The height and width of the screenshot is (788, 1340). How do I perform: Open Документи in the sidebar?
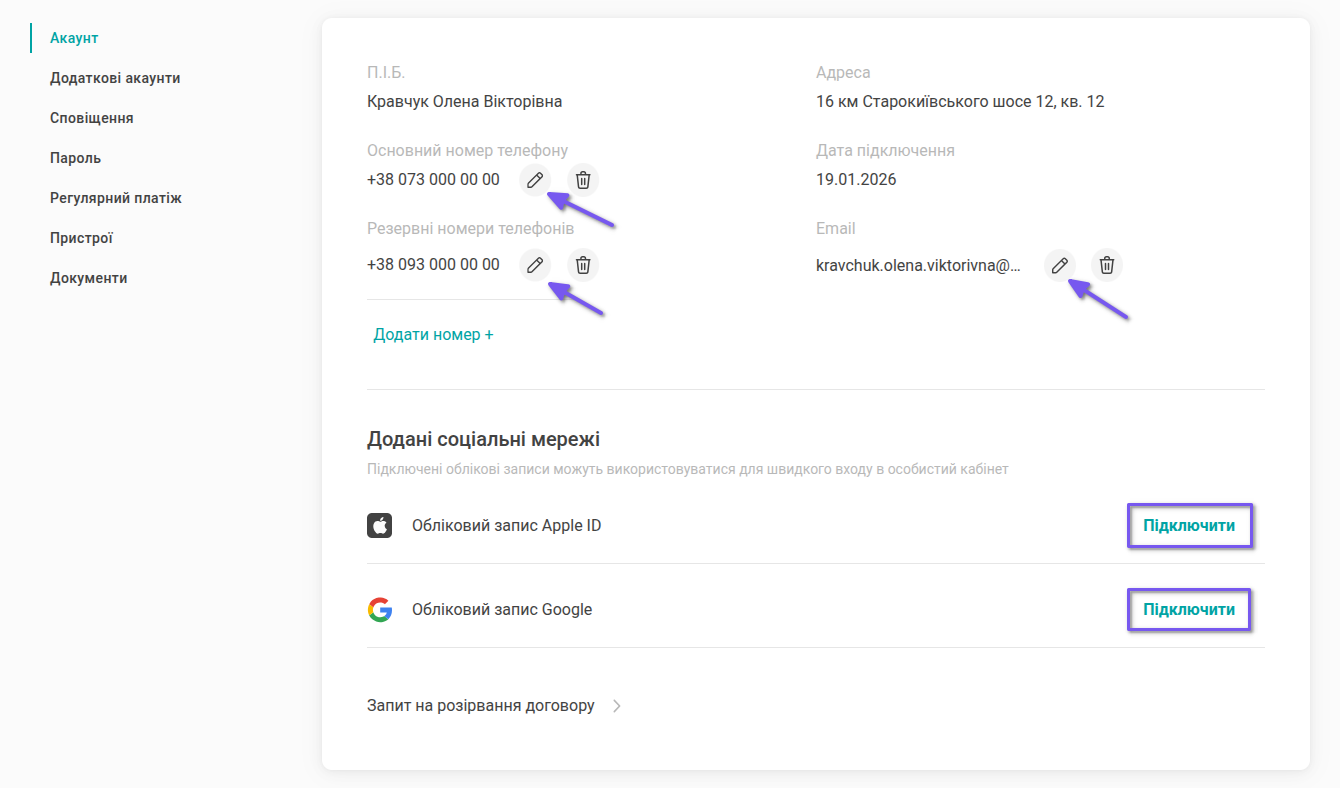(89, 278)
